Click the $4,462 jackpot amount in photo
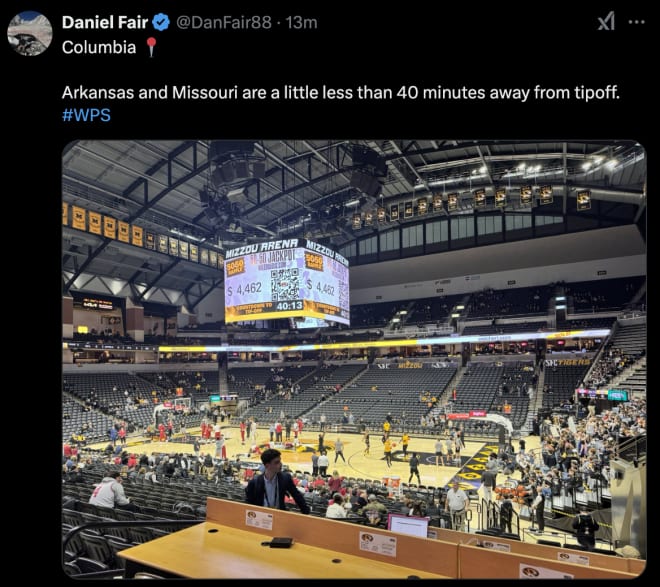 coord(245,289)
